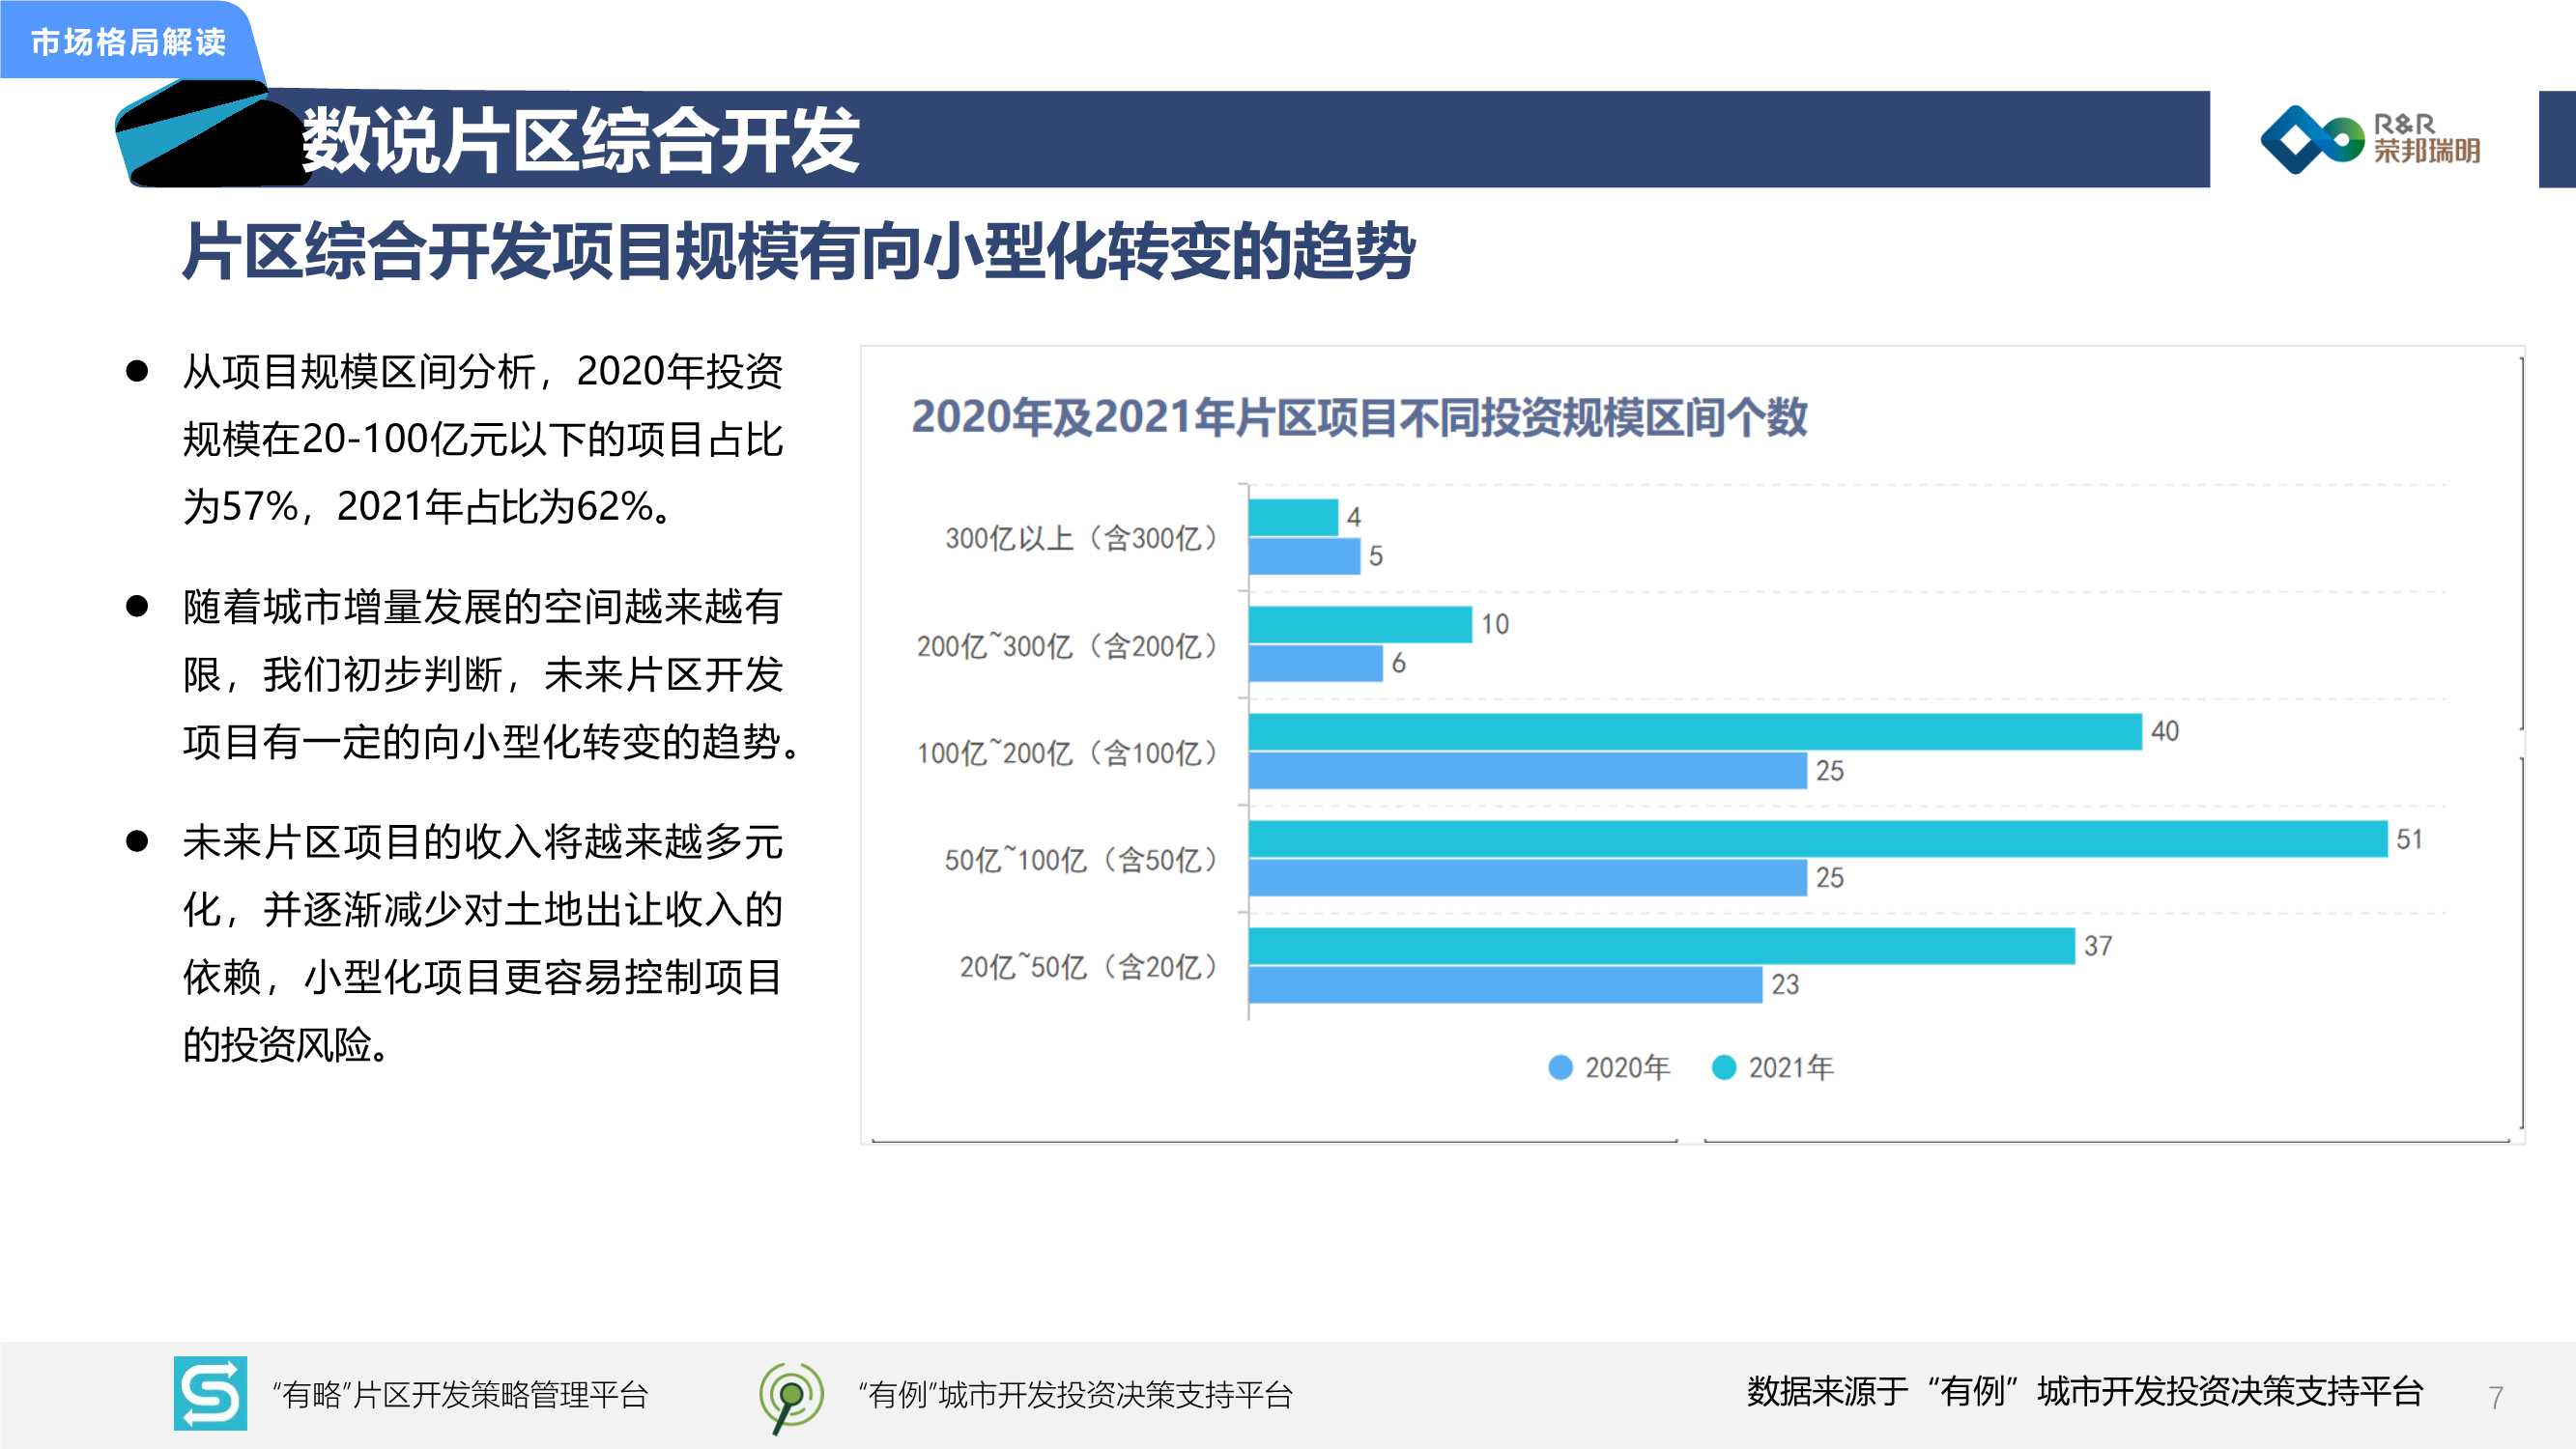Click the 市场格局解读 tab label
The image size is (2576, 1449).
click(128, 42)
